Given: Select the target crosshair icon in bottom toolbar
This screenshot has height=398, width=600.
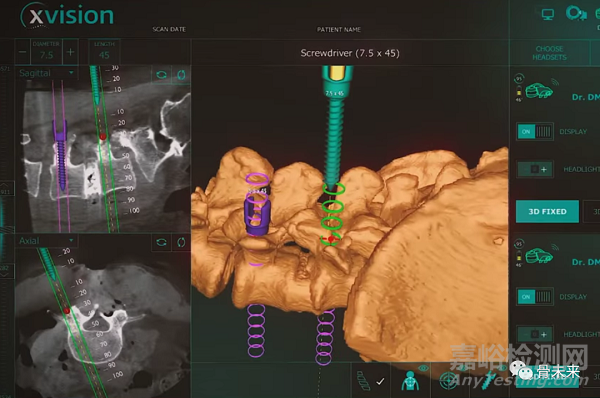Looking at the screenshot, I should 448,381.
